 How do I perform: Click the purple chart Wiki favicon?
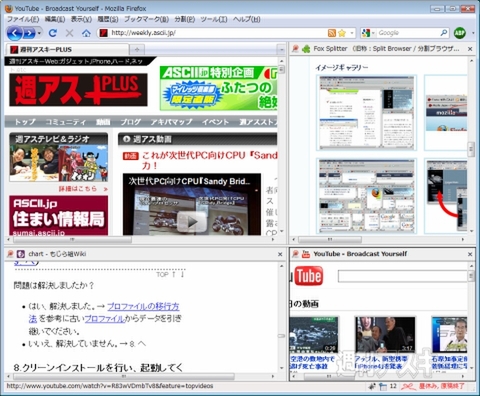click(x=21, y=254)
